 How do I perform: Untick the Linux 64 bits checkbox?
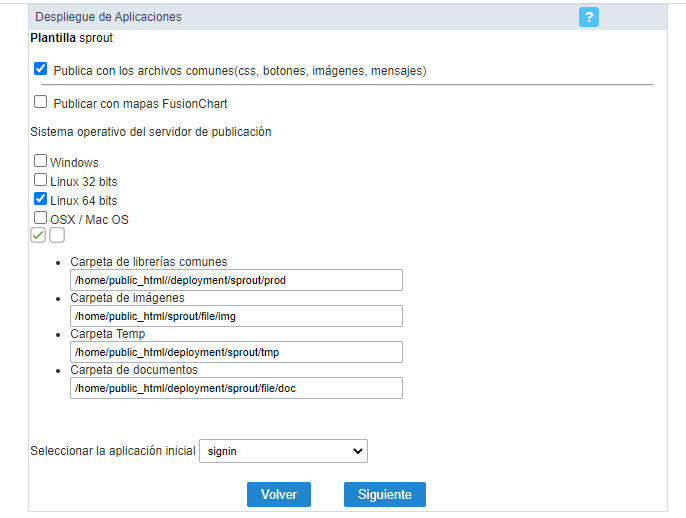40,199
